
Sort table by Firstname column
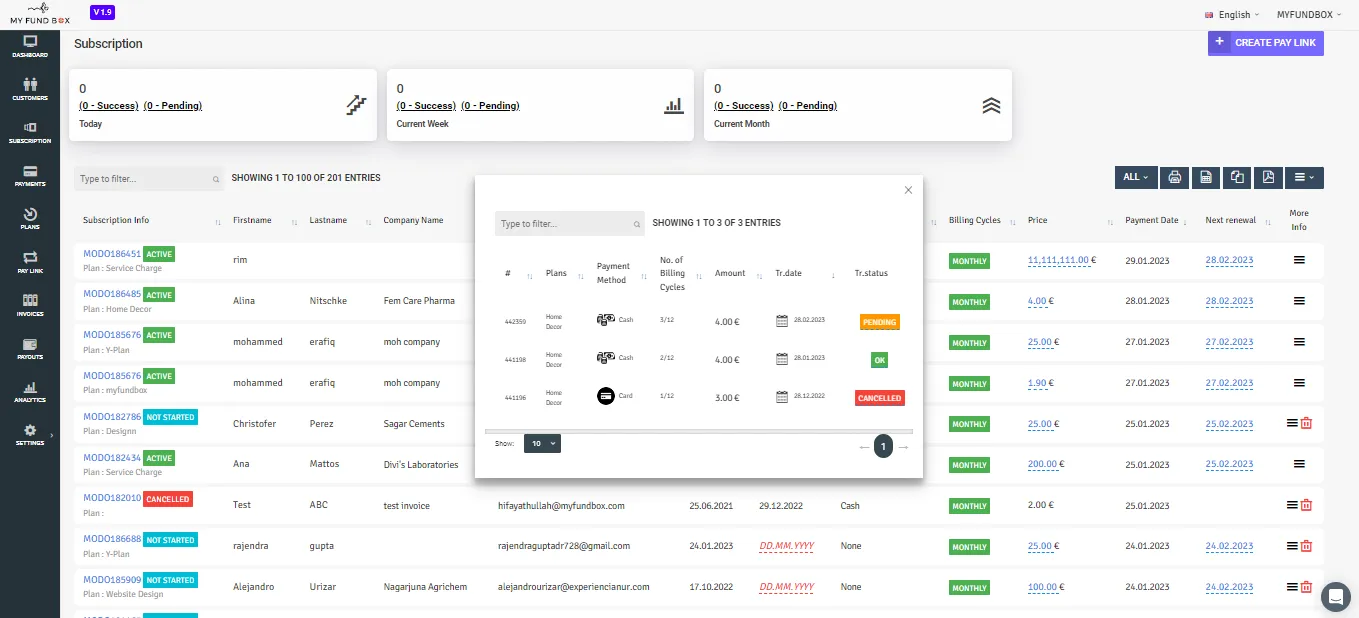coord(264,221)
